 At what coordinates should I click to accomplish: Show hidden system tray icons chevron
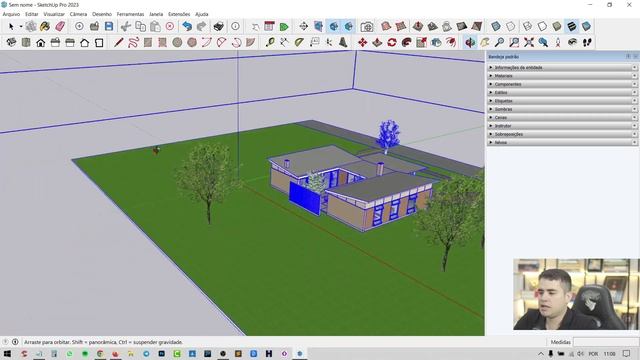(x=541, y=353)
